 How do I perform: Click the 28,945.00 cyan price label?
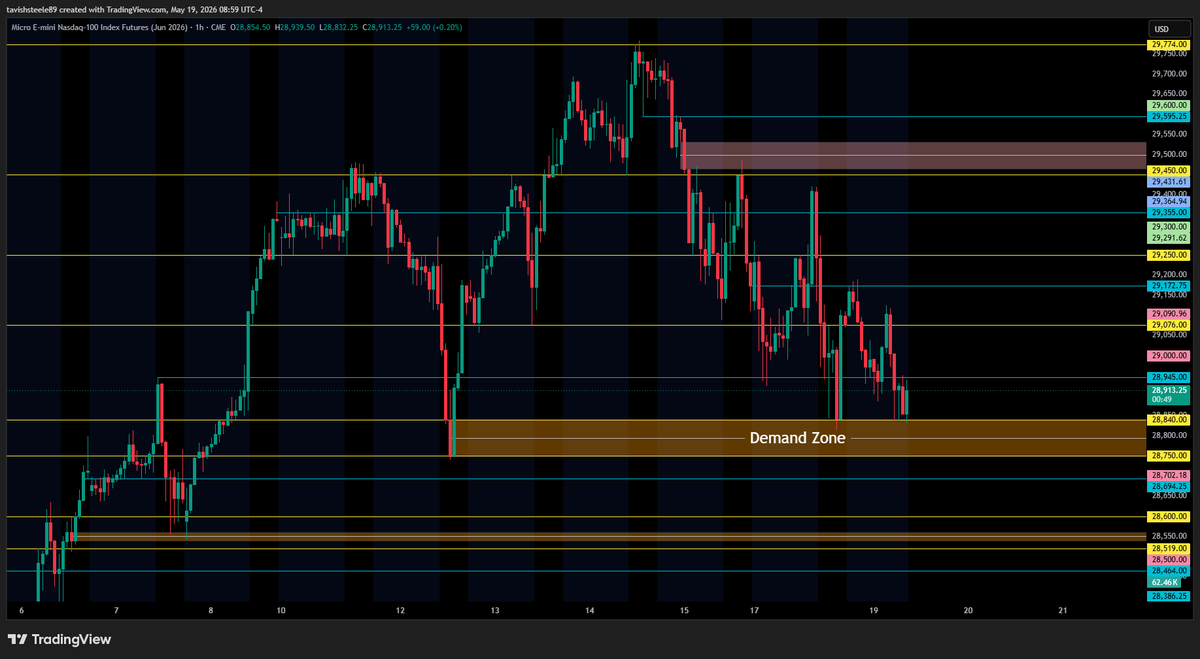point(1168,377)
